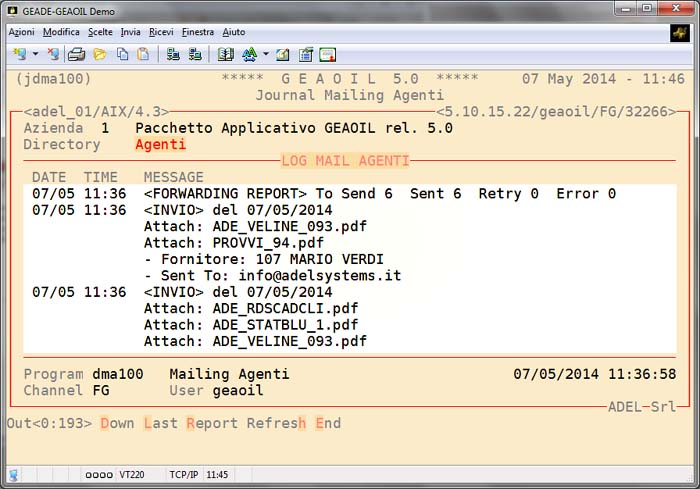
Task: Click the book icon in toolbar
Action: click(225, 54)
